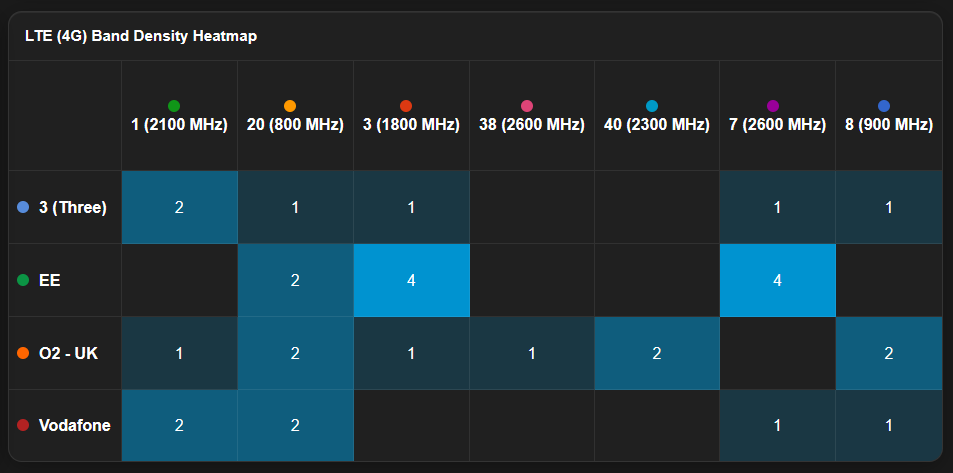Click EE cell under 20 (800 MHz)

[x=295, y=280]
